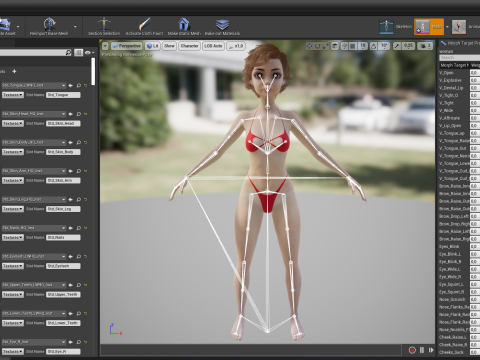Browse to Std_Skin_Arm material asset
480x360 pixels.
[x=79, y=171]
